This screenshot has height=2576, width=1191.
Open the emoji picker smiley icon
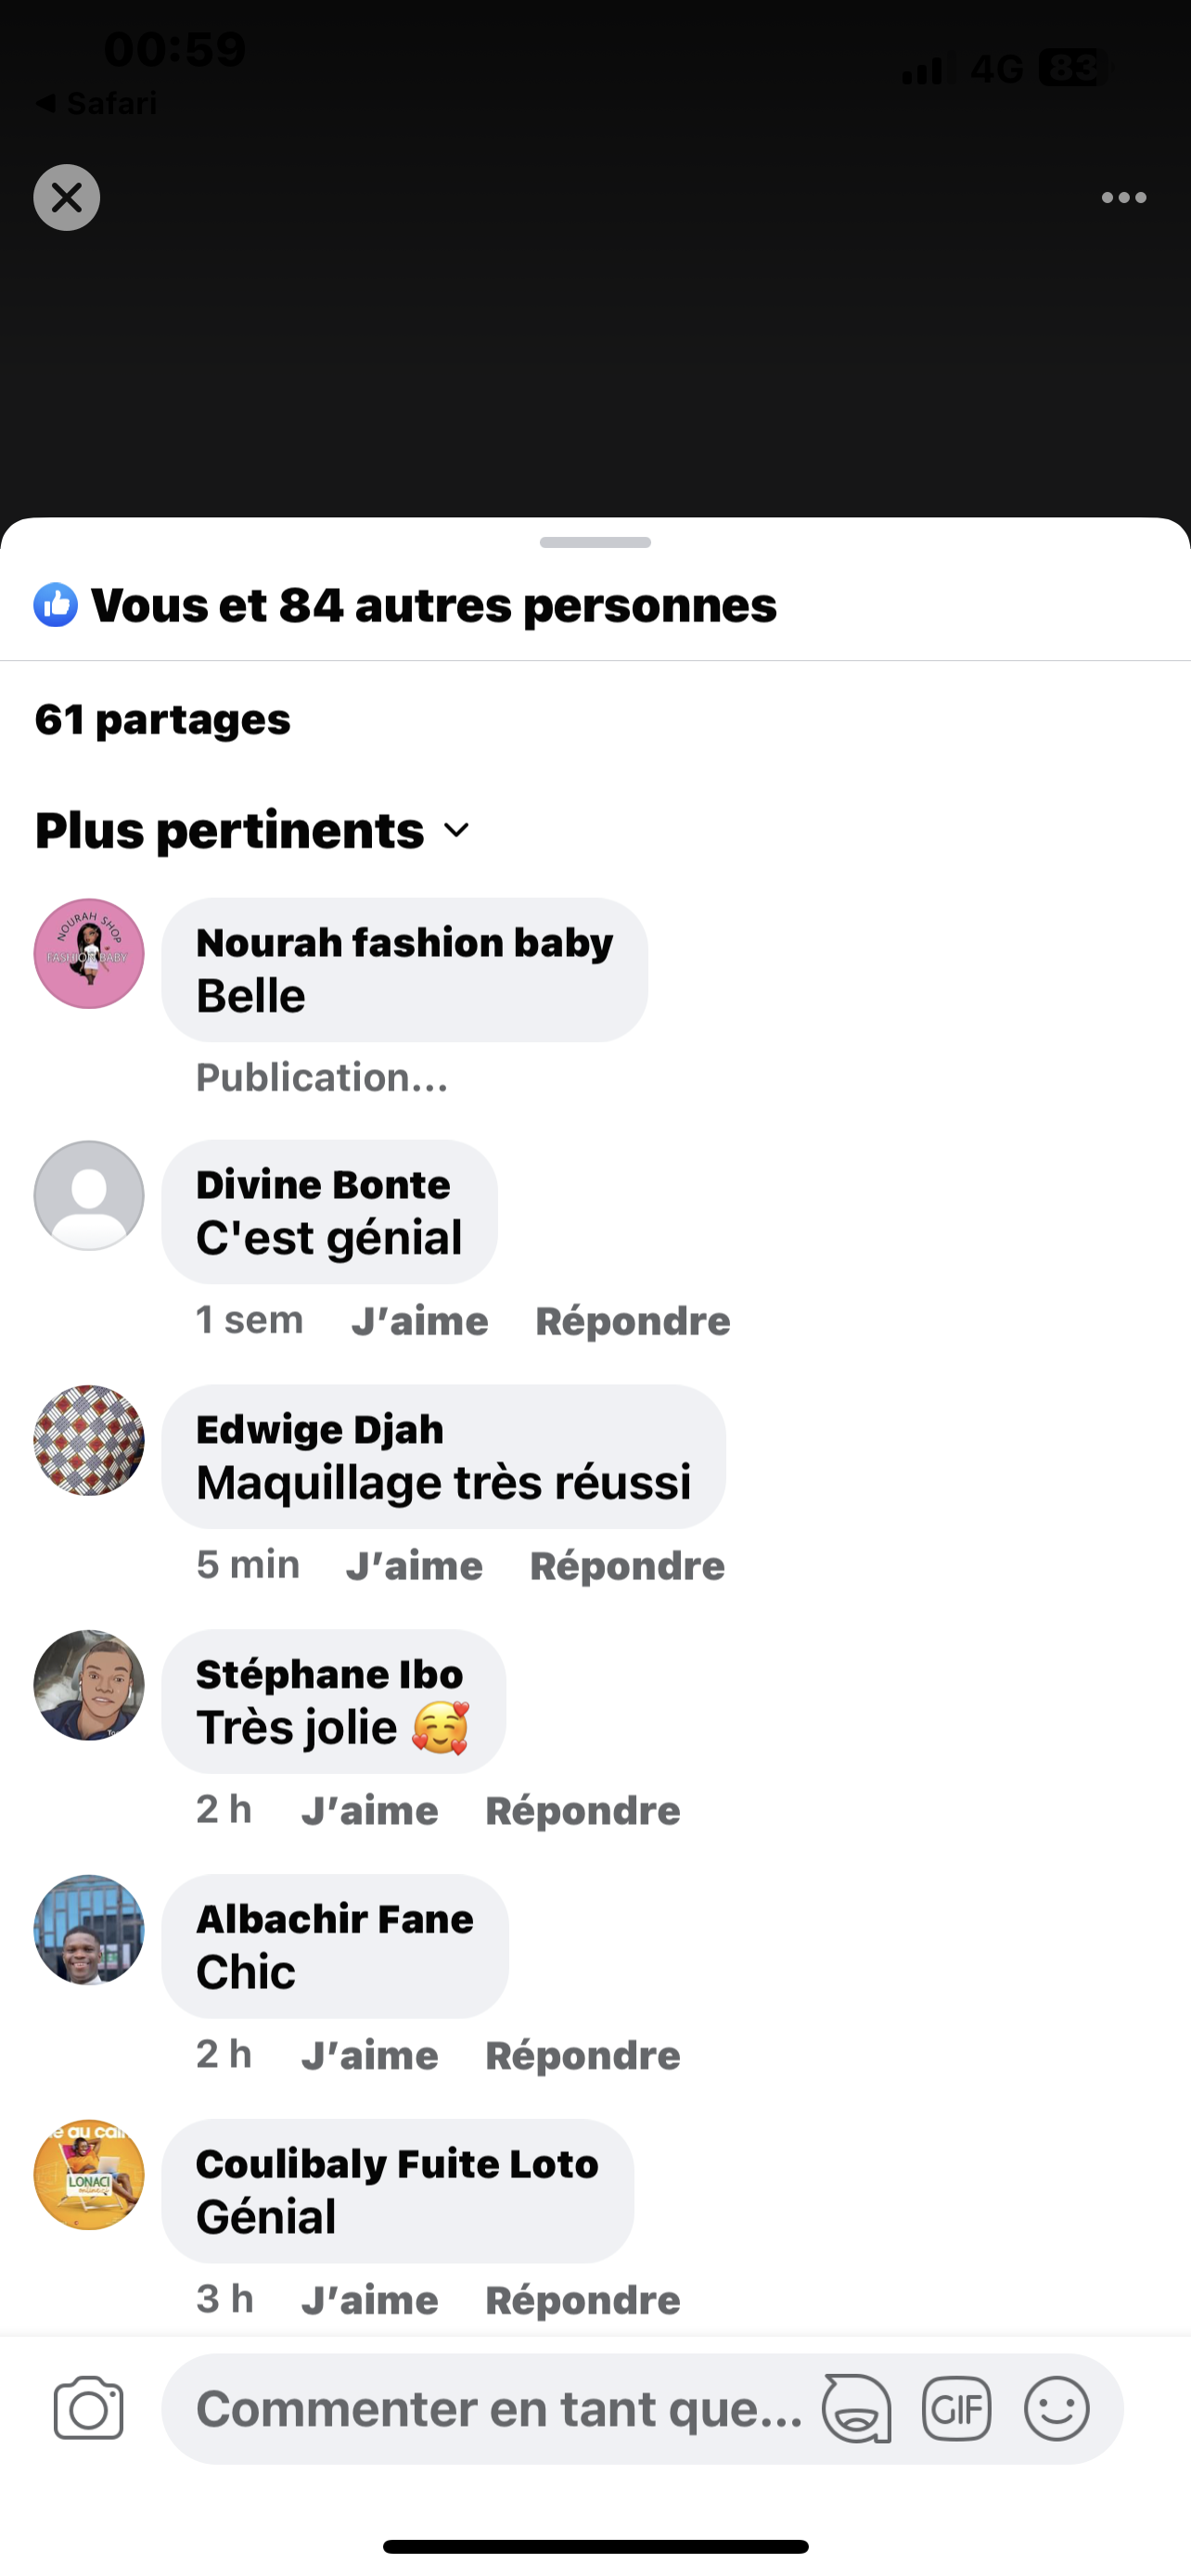[x=1056, y=2408]
